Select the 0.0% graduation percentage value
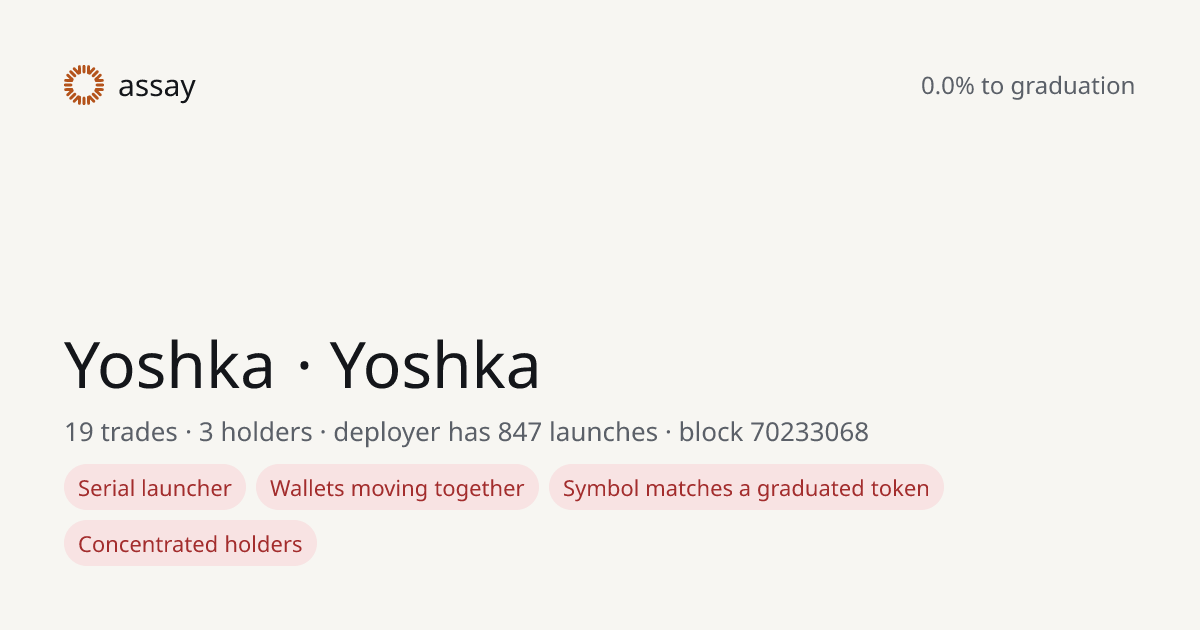The width and height of the screenshot is (1200, 630). pyautogui.click(x=948, y=86)
